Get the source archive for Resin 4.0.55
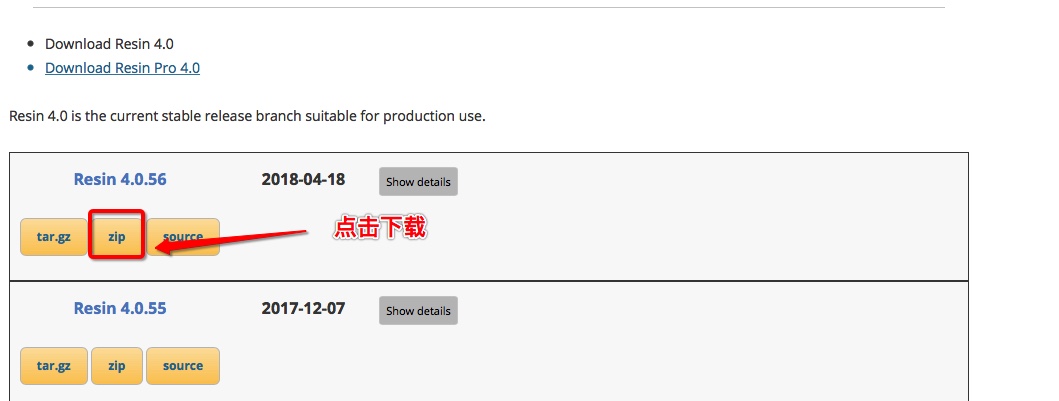The height and width of the screenshot is (401, 1059). pos(183,366)
